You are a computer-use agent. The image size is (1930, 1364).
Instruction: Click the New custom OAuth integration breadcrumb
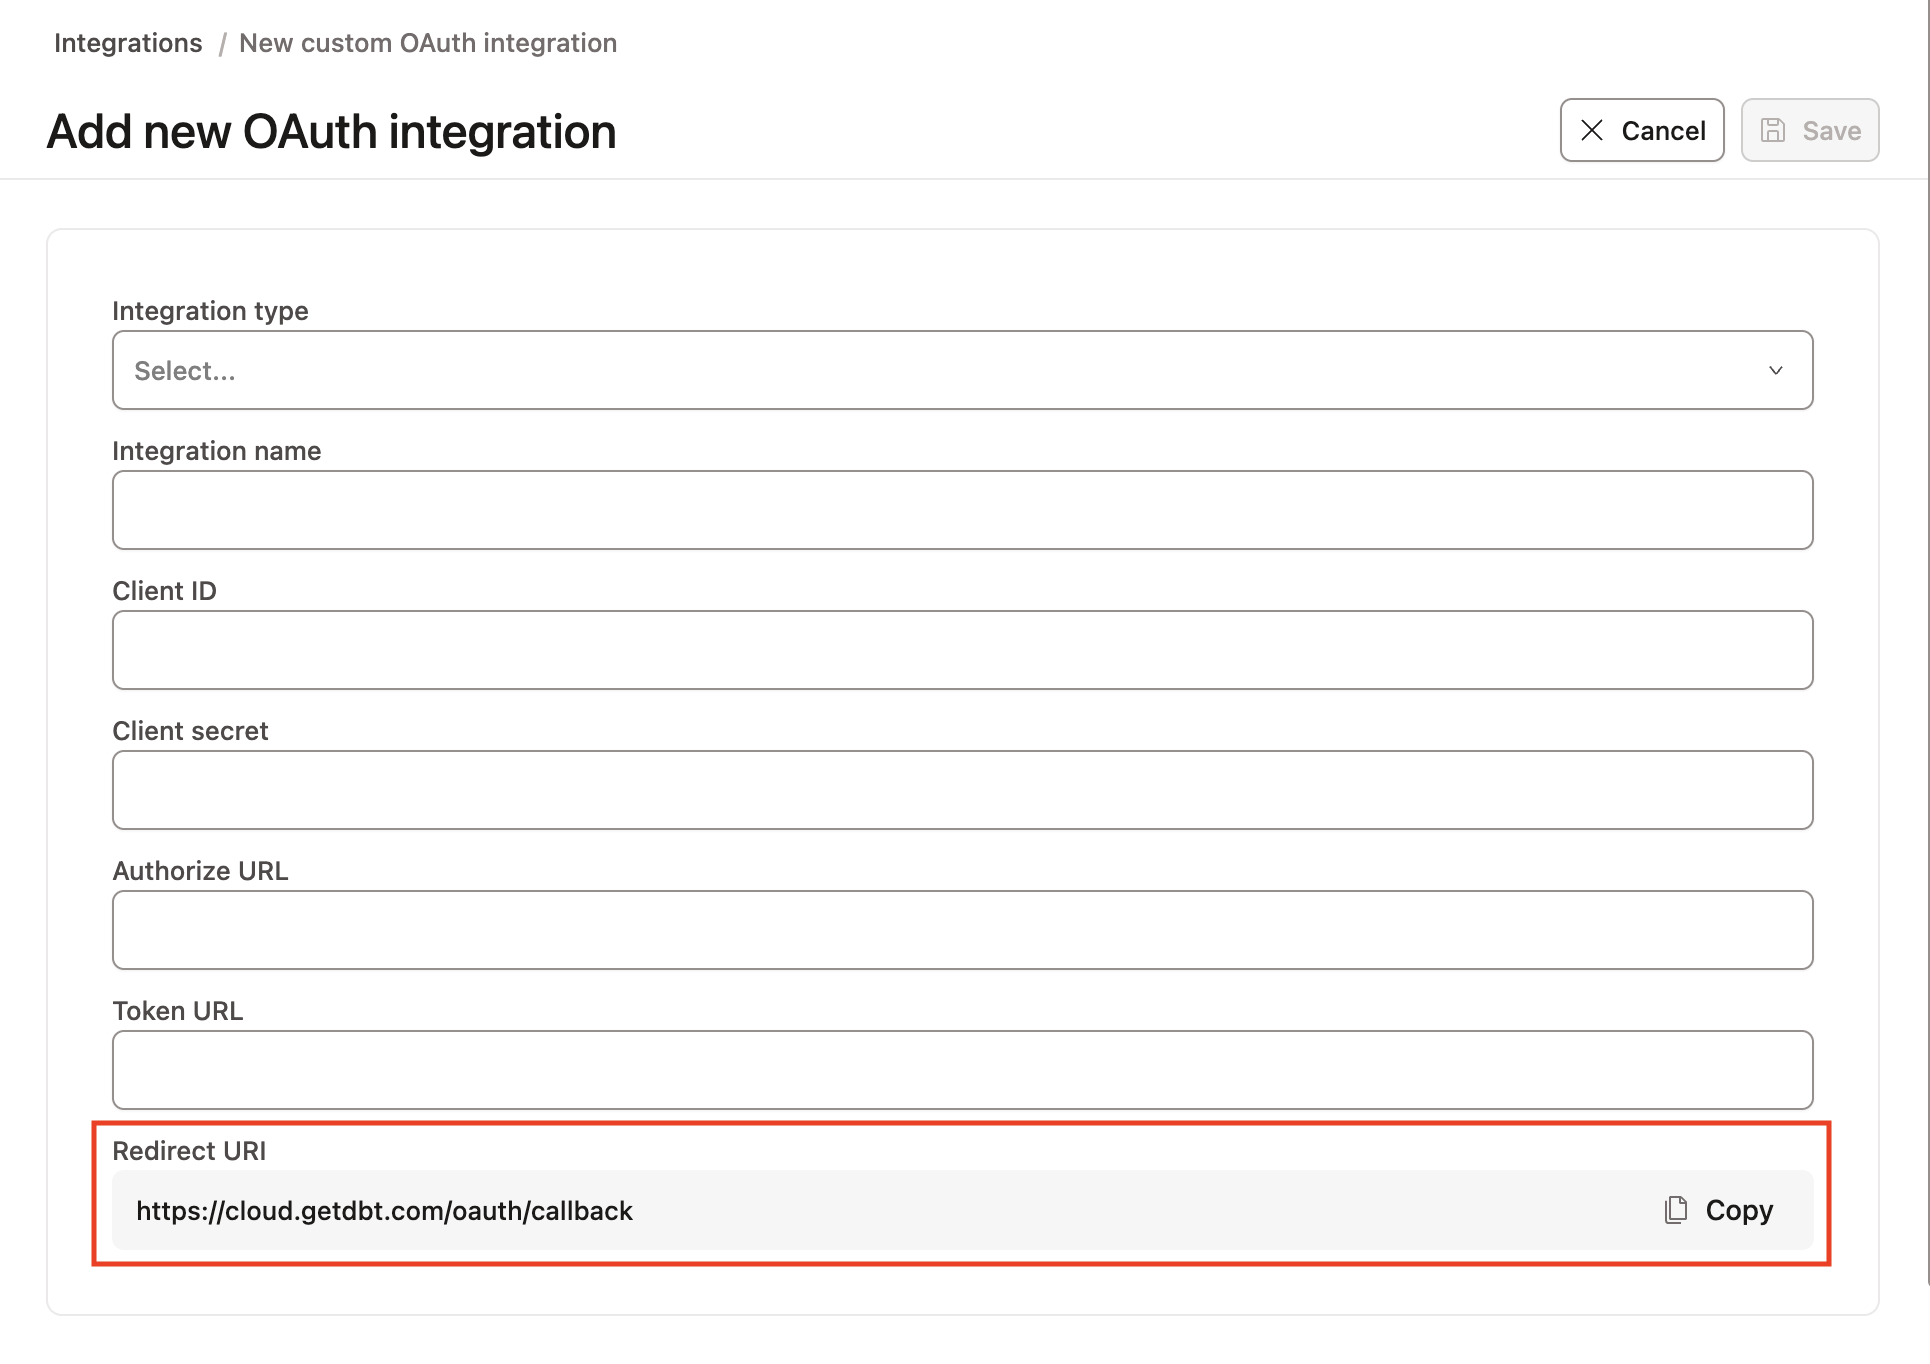[428, 42]
